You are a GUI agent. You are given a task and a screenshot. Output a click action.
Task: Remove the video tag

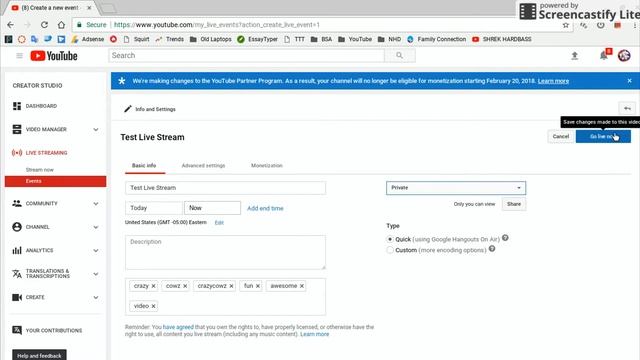click(x=153, y=306)
